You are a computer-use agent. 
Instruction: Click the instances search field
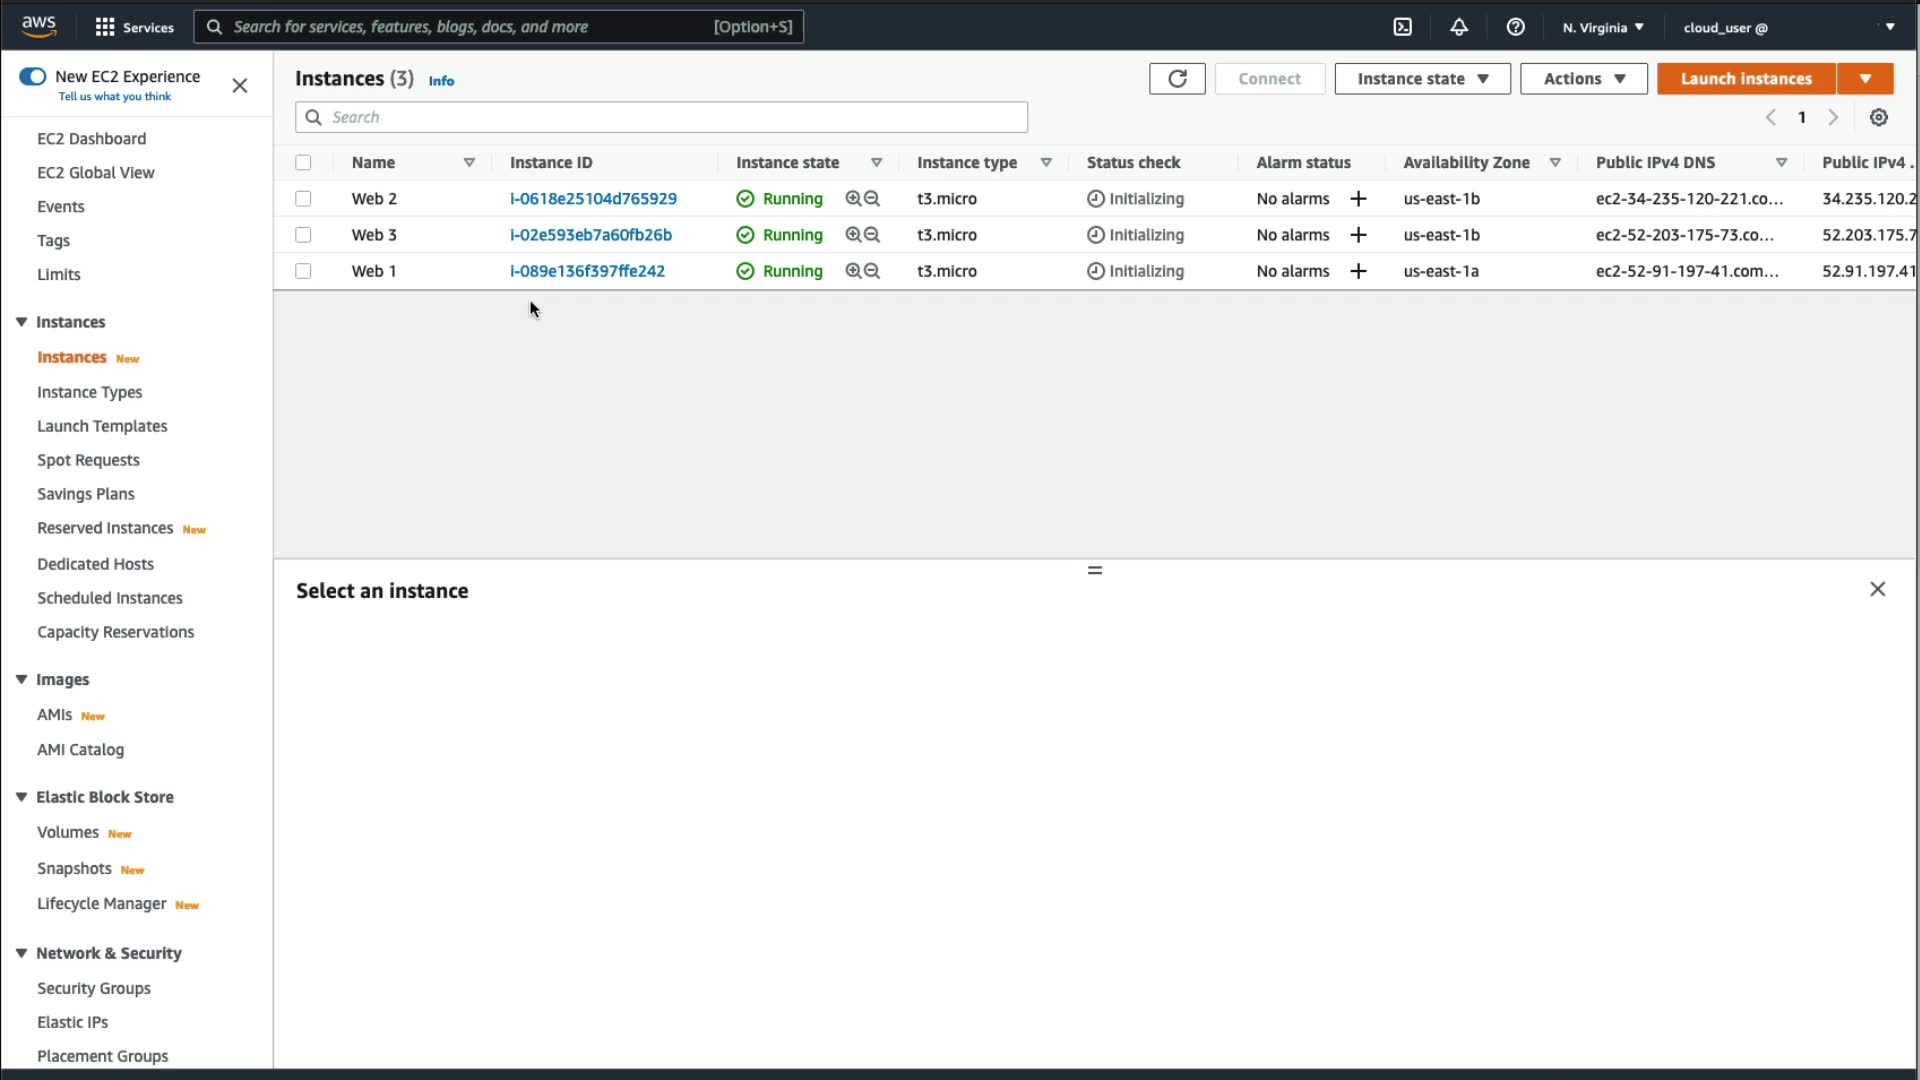pos(660,117)
